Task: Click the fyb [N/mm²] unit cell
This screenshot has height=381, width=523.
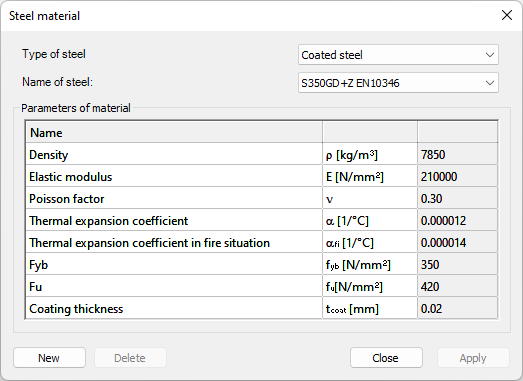Action: pos(370,265)
